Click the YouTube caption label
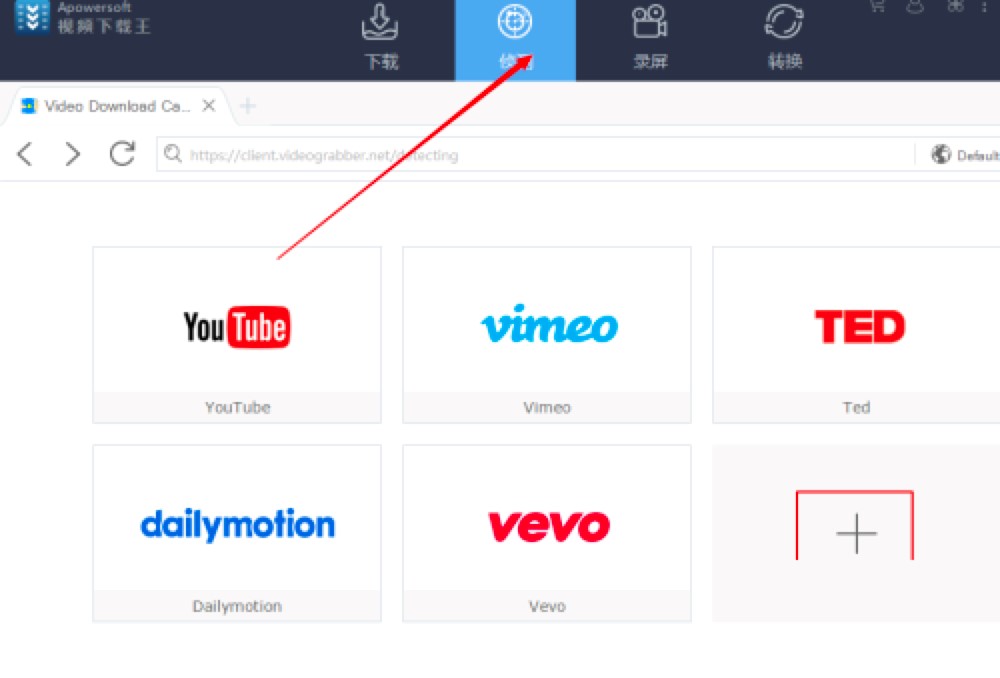Screen dimensions: 1000x678 (237, 408)
